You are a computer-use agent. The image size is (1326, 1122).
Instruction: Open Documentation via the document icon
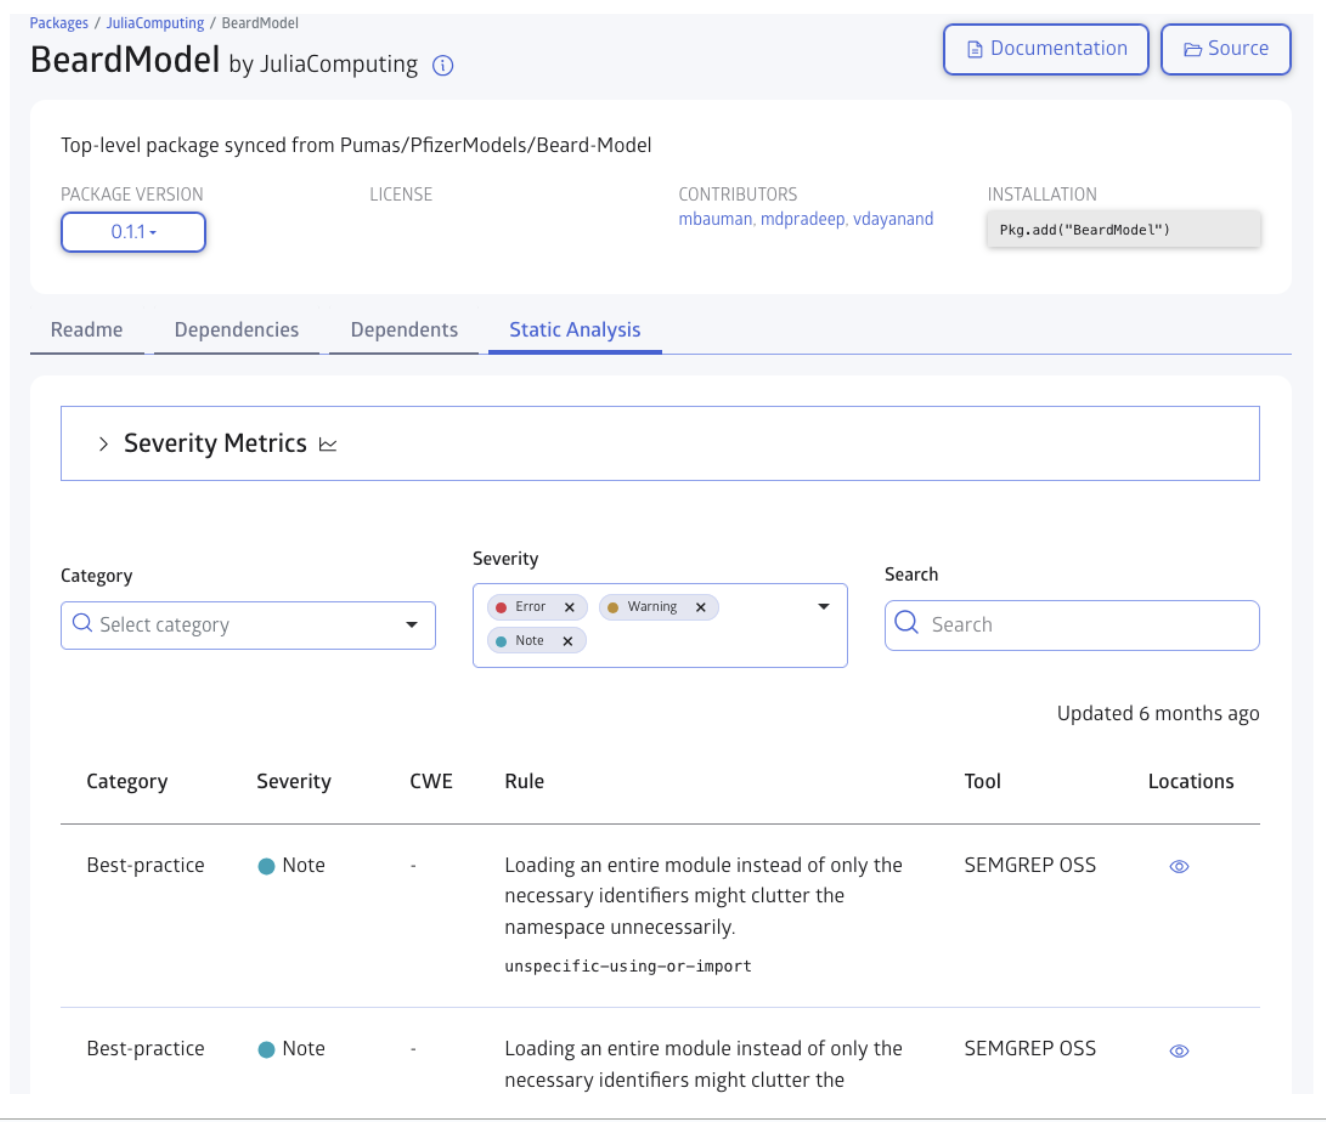click(x=974, y=48)
